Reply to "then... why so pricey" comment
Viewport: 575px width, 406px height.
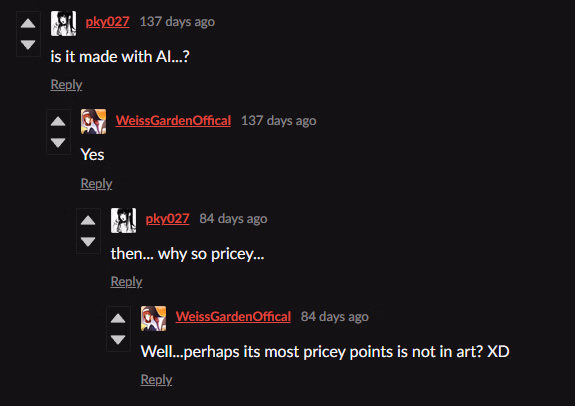(127, 282)
